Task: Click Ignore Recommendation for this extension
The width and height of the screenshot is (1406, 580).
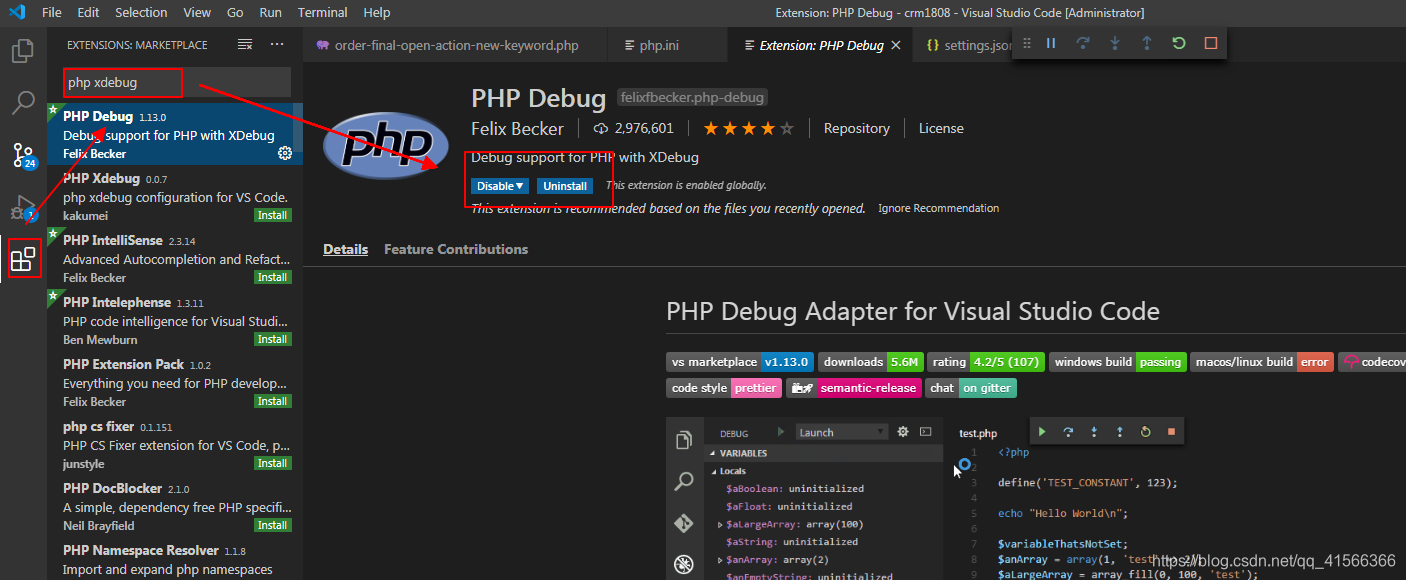Action: coord(938,208)
